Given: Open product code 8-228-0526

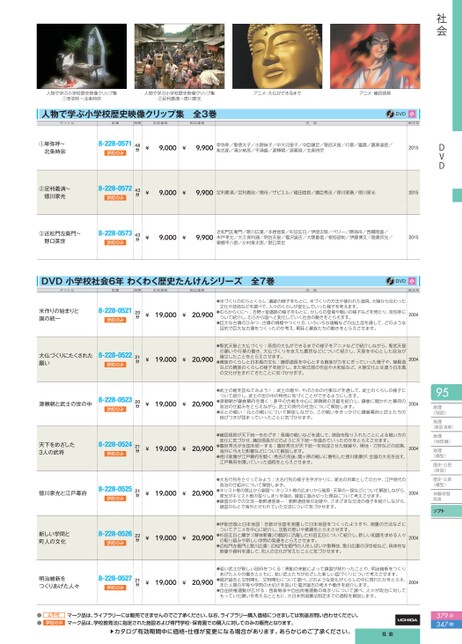Looking at the screenshot, I should click(x=115, y=534).
